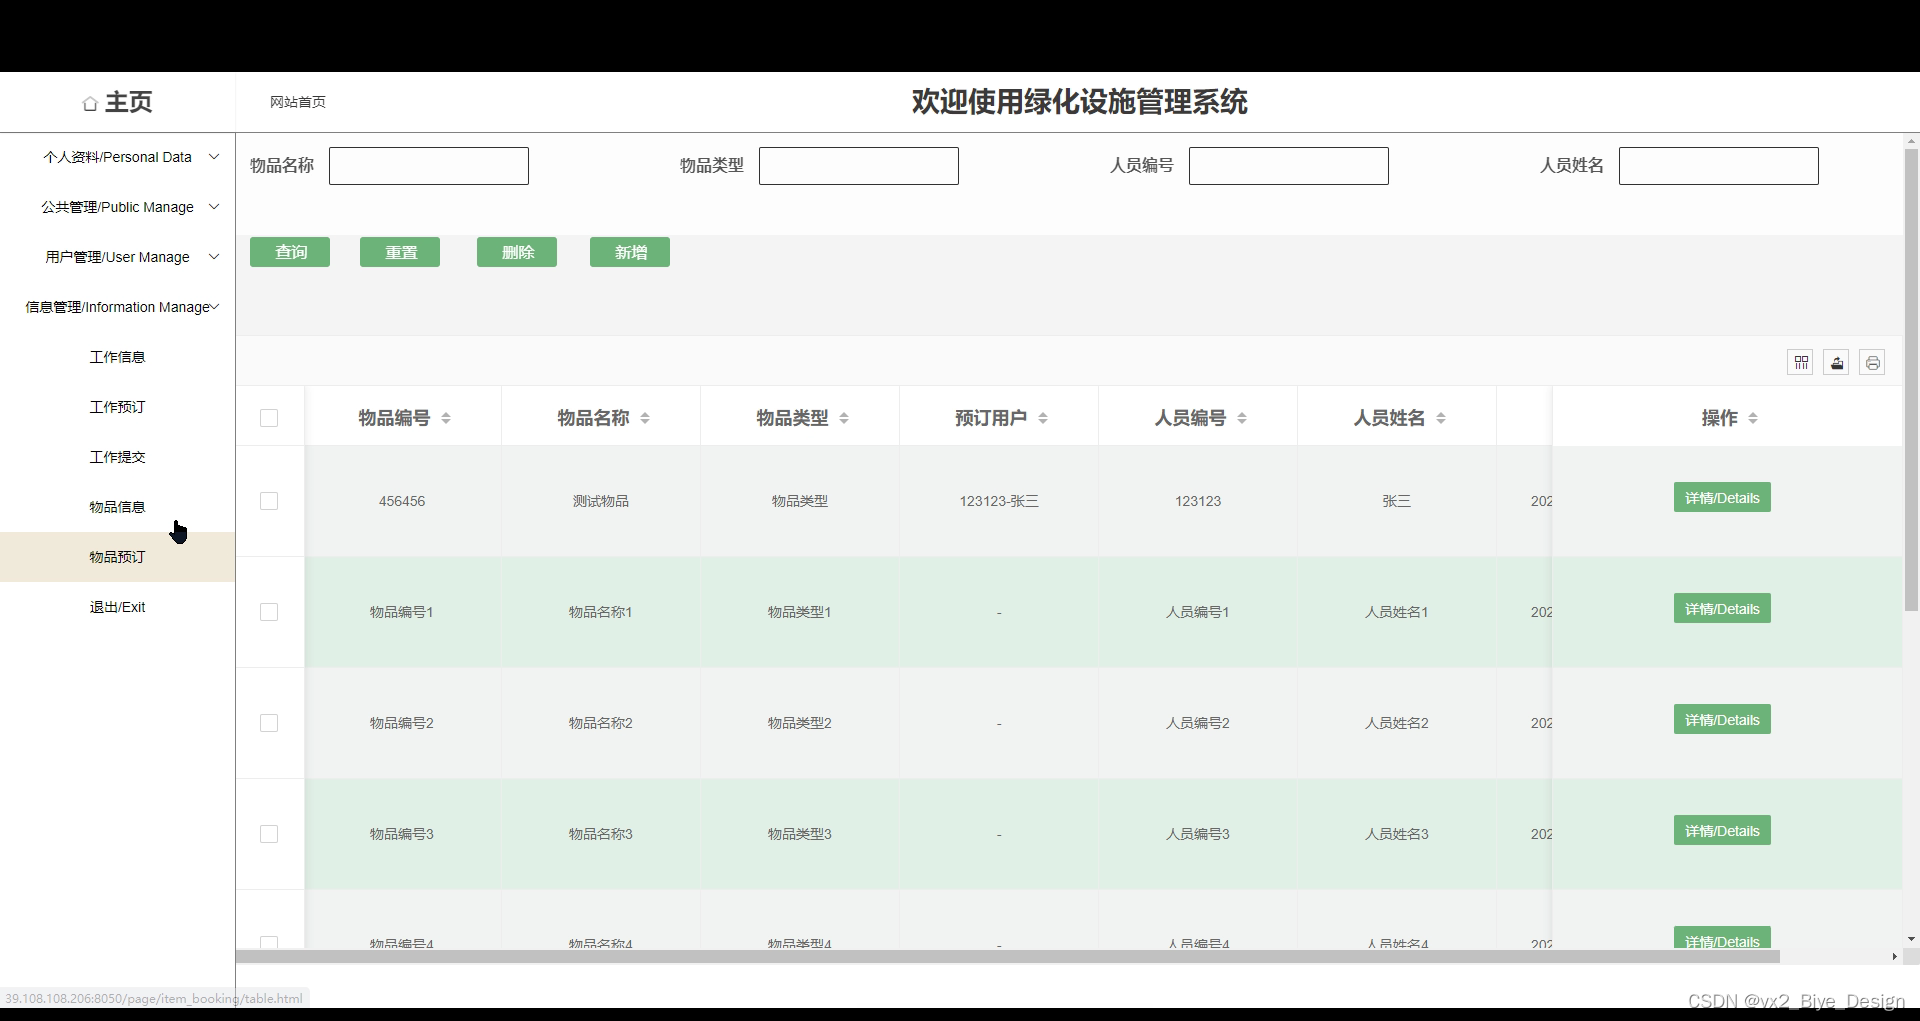Click cell 123123-张三
The width and height of the screenshot is (1920, 1021).
click(x=999, y=501)
